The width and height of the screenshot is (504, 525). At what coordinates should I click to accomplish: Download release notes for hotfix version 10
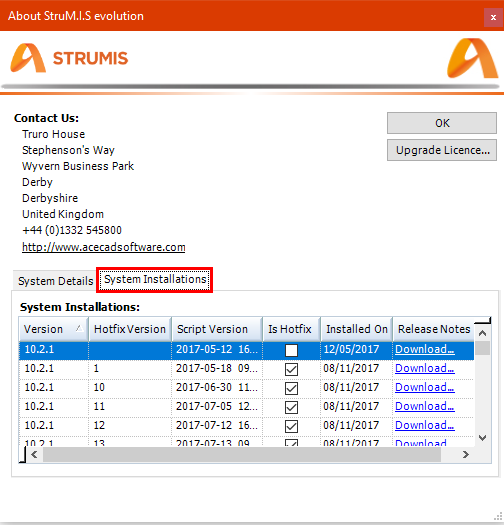[x=425, y=387]
